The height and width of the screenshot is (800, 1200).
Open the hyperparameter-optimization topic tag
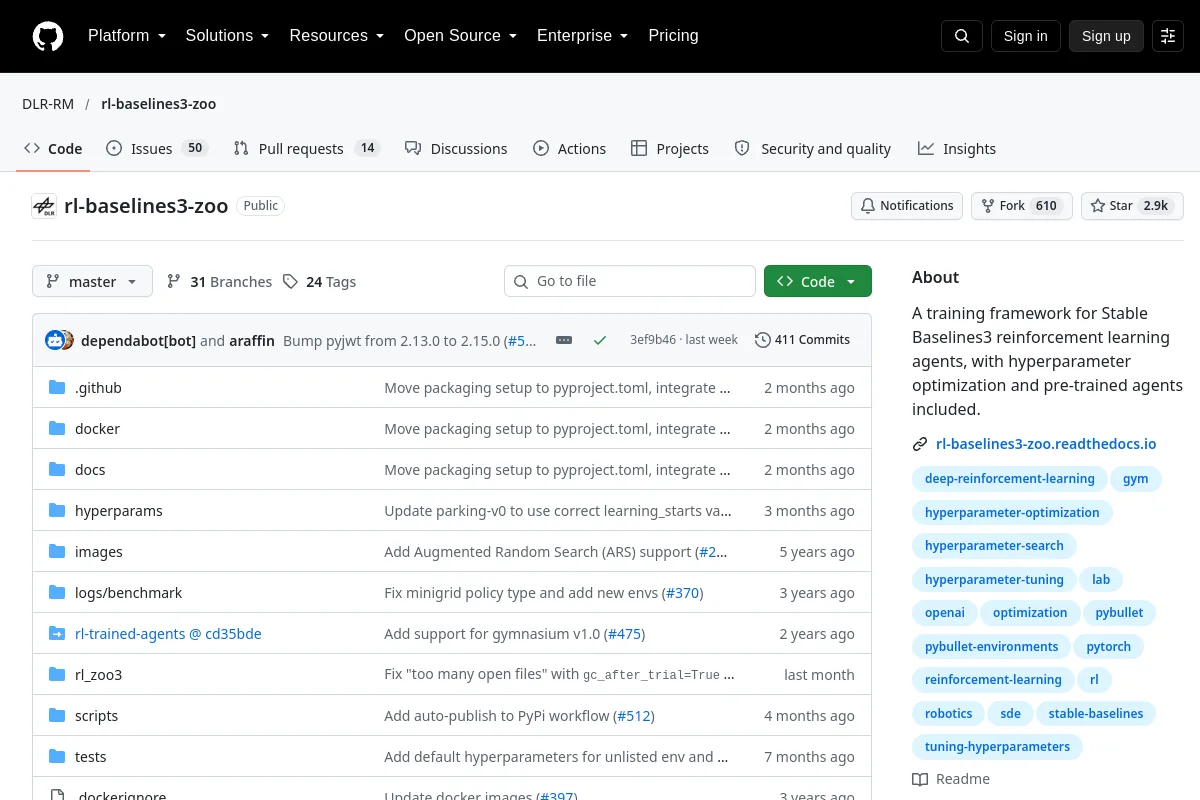pos(1012,513)
